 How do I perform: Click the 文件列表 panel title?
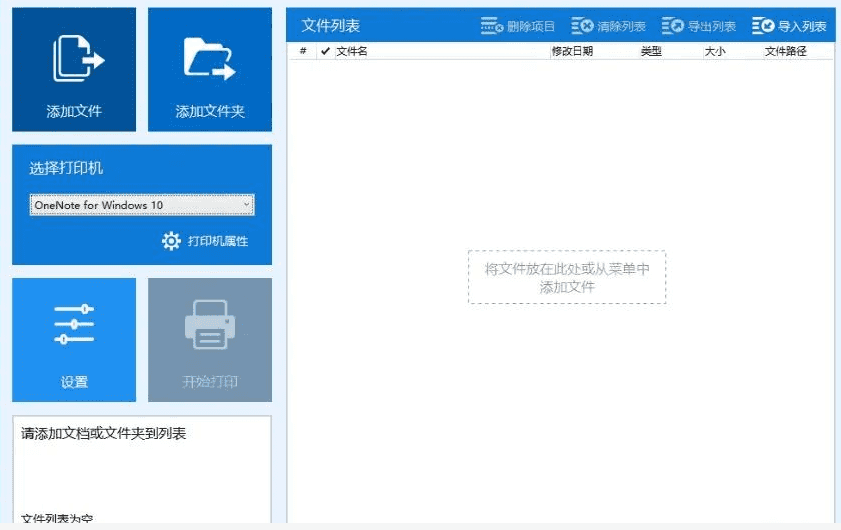330,26
